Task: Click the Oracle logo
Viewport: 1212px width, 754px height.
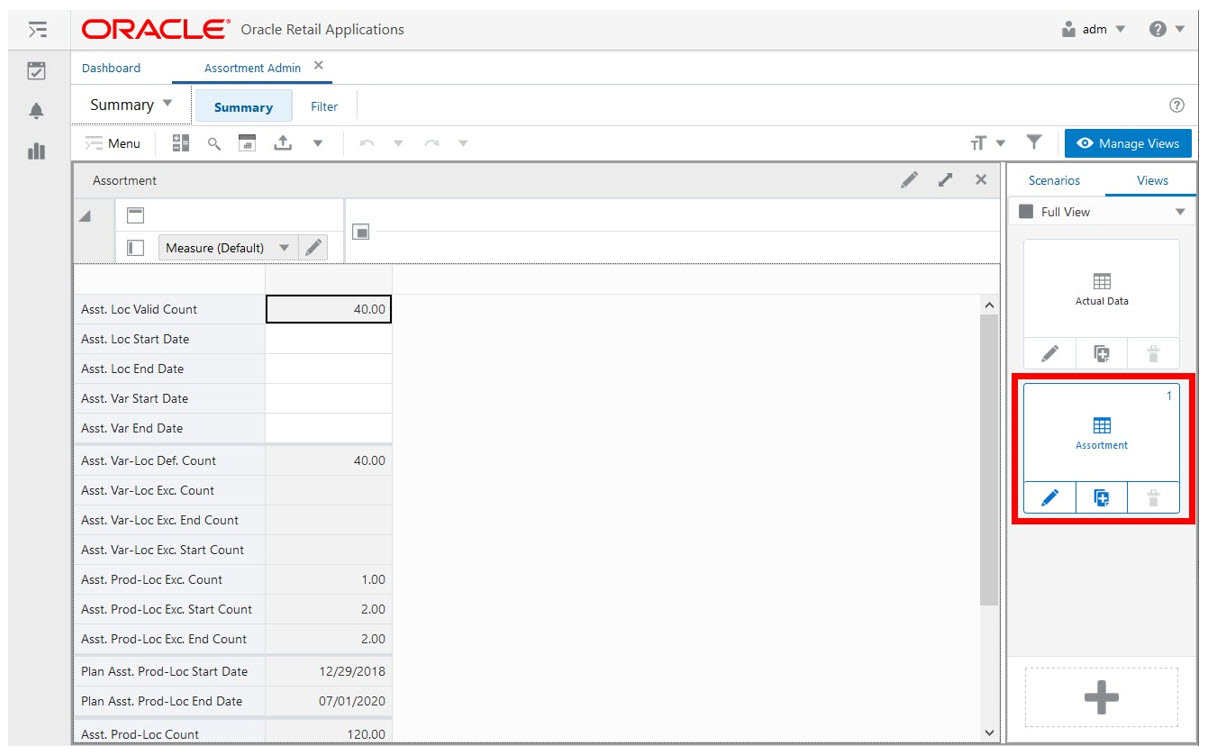Action: (155, 30)
